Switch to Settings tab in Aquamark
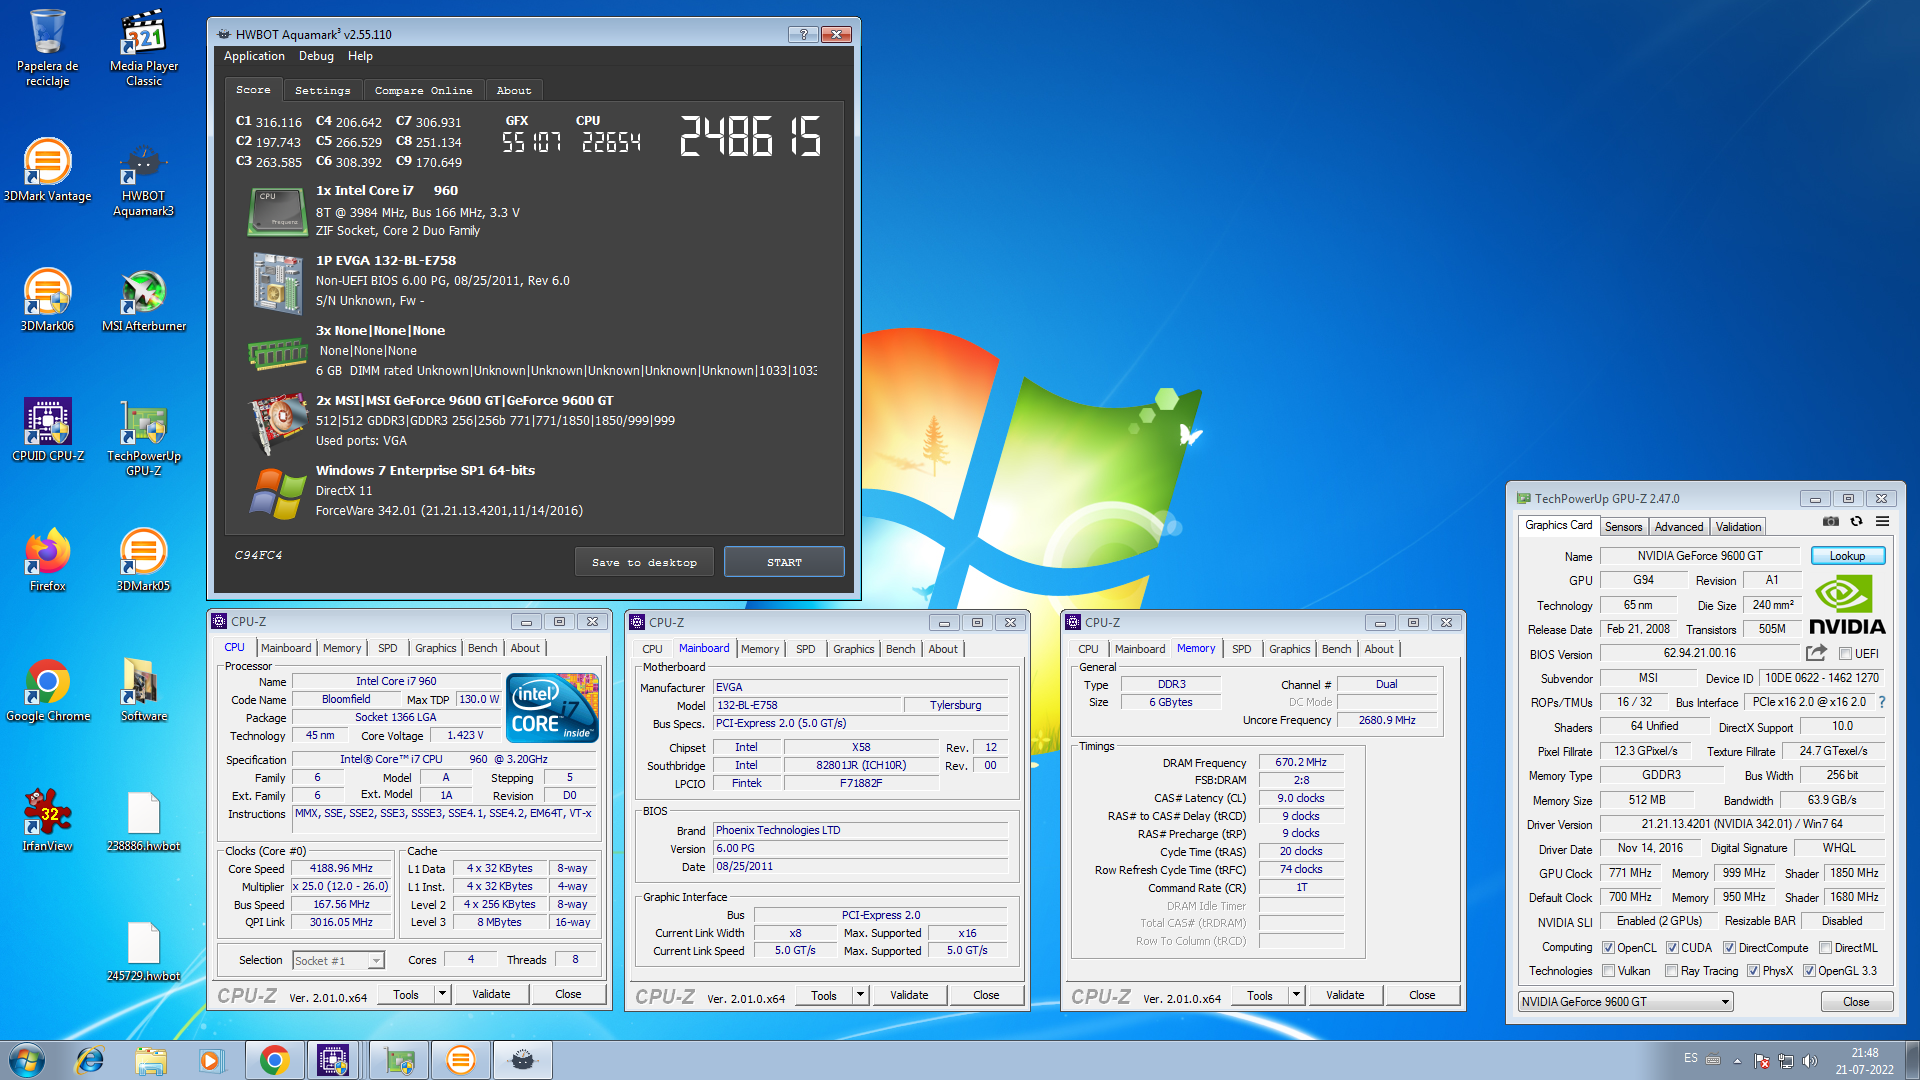Image resolution: width=1920 pixels, height=1080 pixels. click(x=322, y=90)
